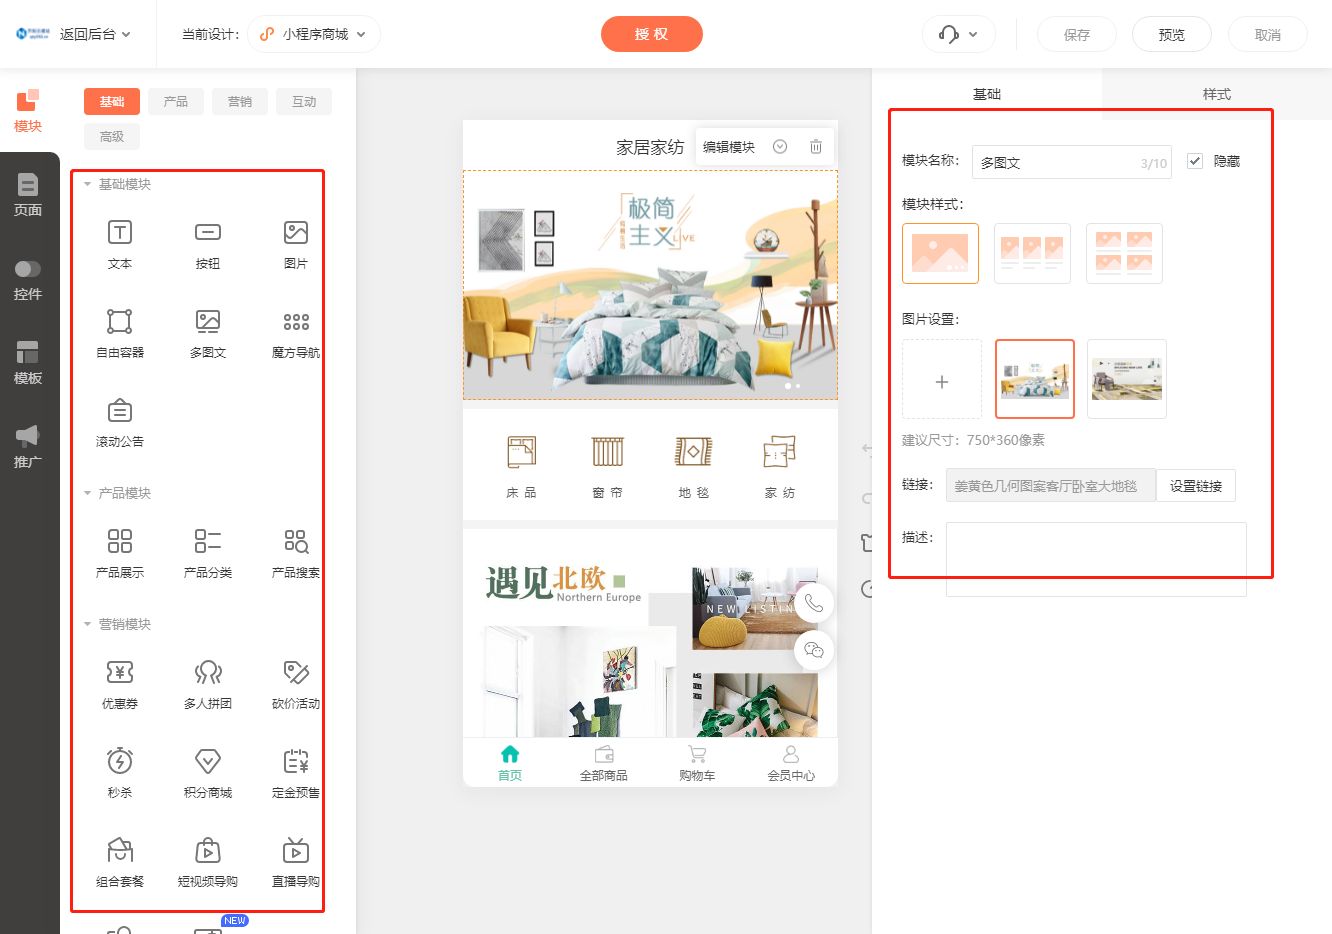
Task: Click the 滚动公告 module icon
Action: (x=119, y=420)
